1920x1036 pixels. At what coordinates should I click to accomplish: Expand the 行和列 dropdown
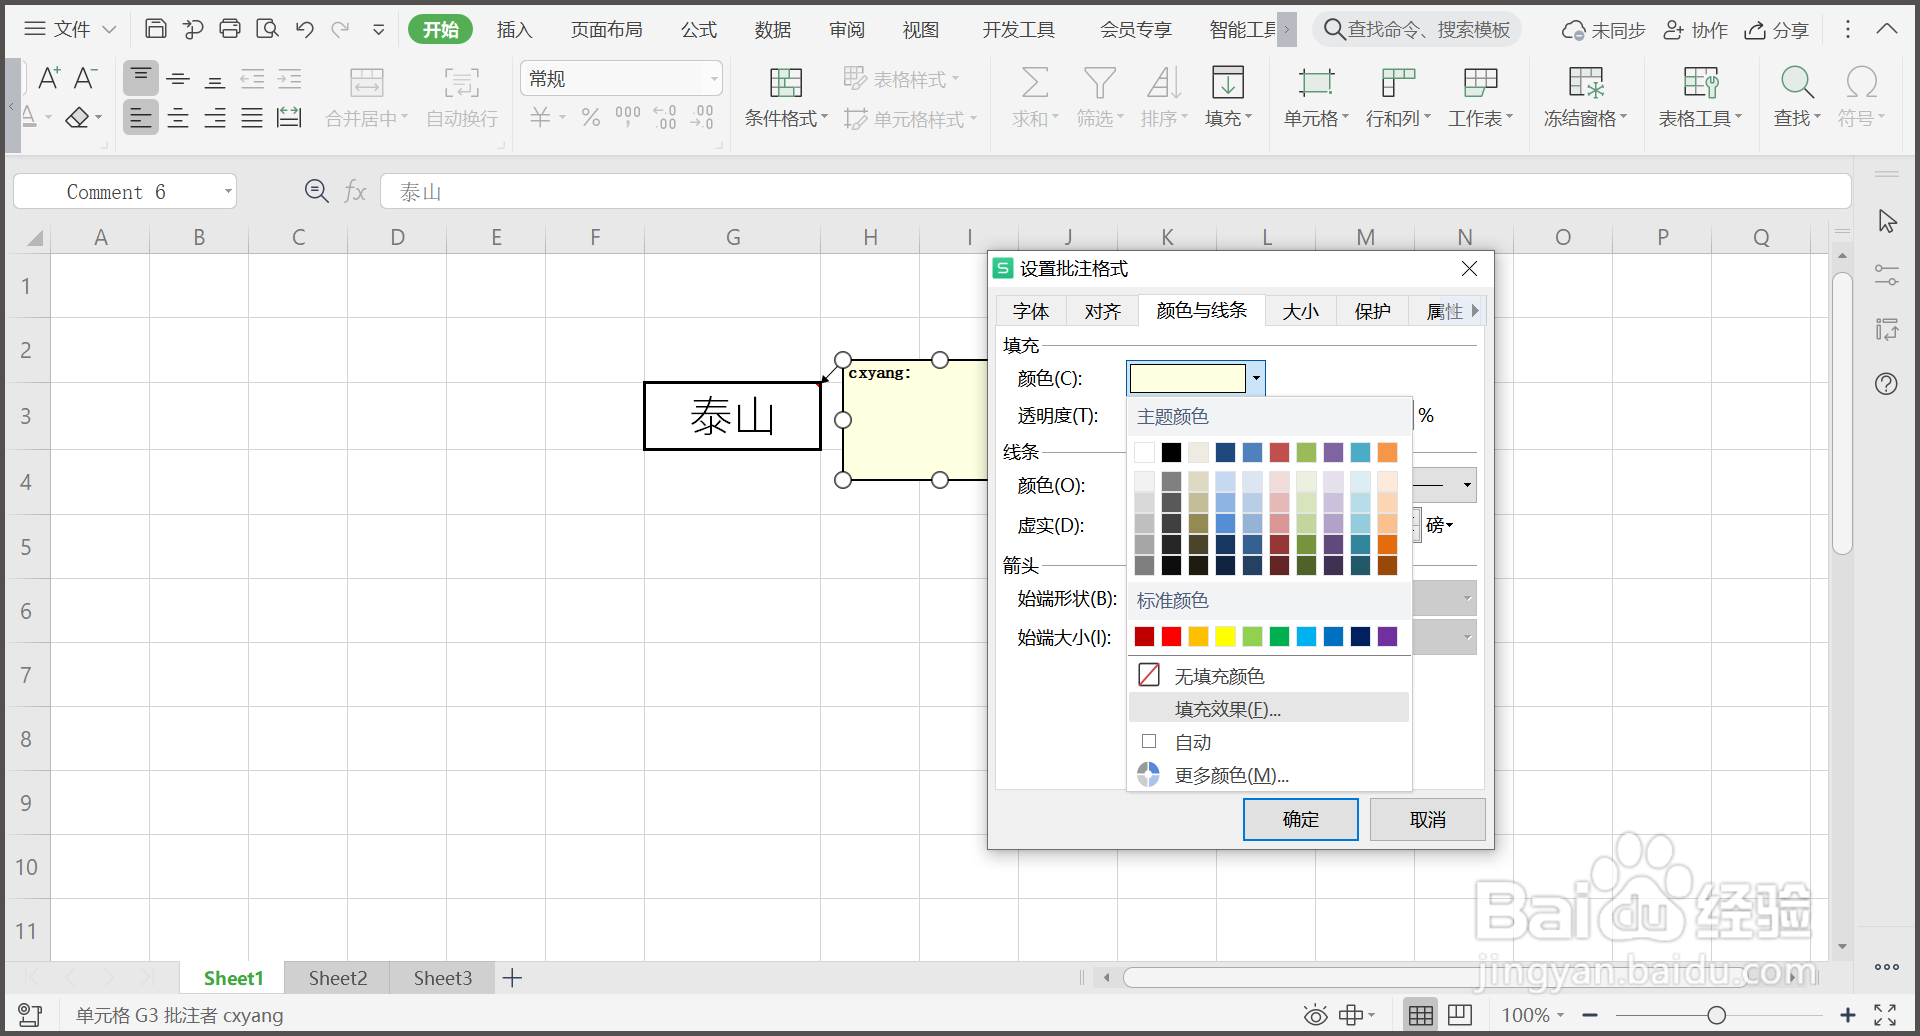coord(1399,118)
